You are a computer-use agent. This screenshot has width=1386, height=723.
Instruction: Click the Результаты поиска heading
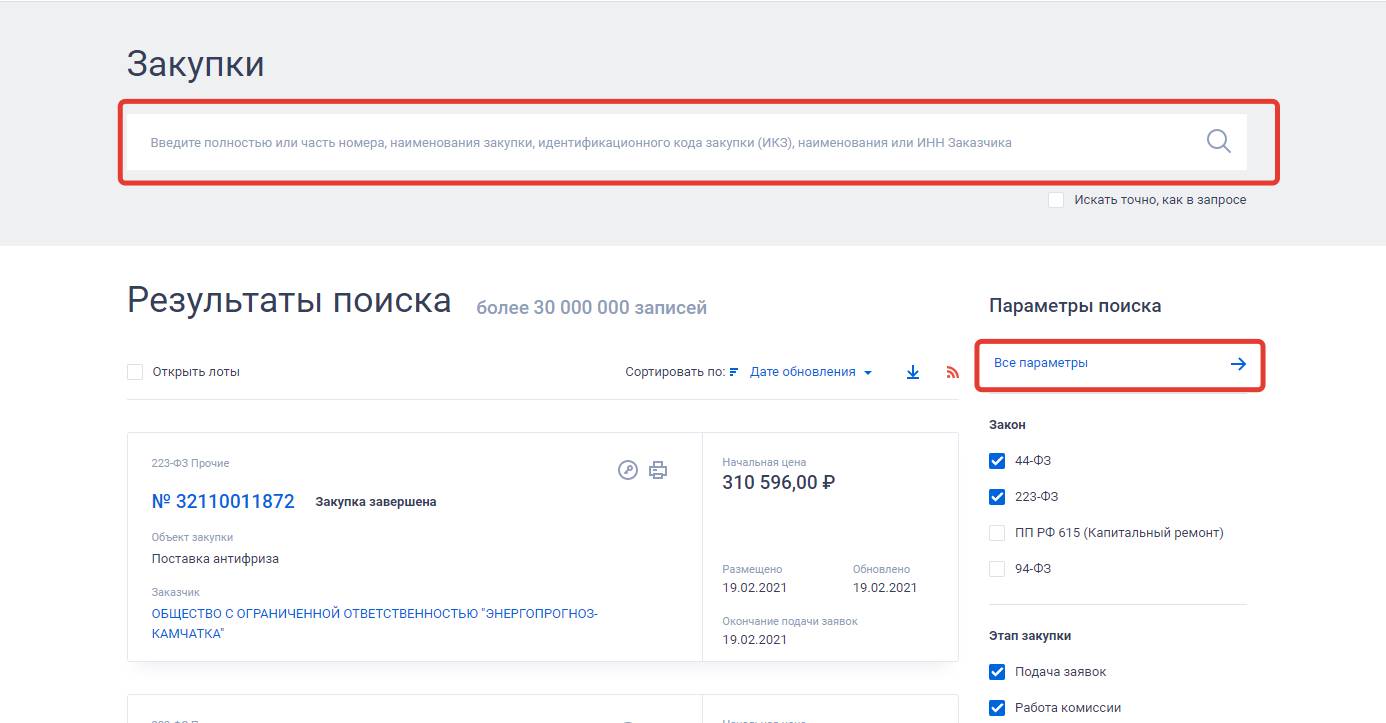(x=289, y=300)
